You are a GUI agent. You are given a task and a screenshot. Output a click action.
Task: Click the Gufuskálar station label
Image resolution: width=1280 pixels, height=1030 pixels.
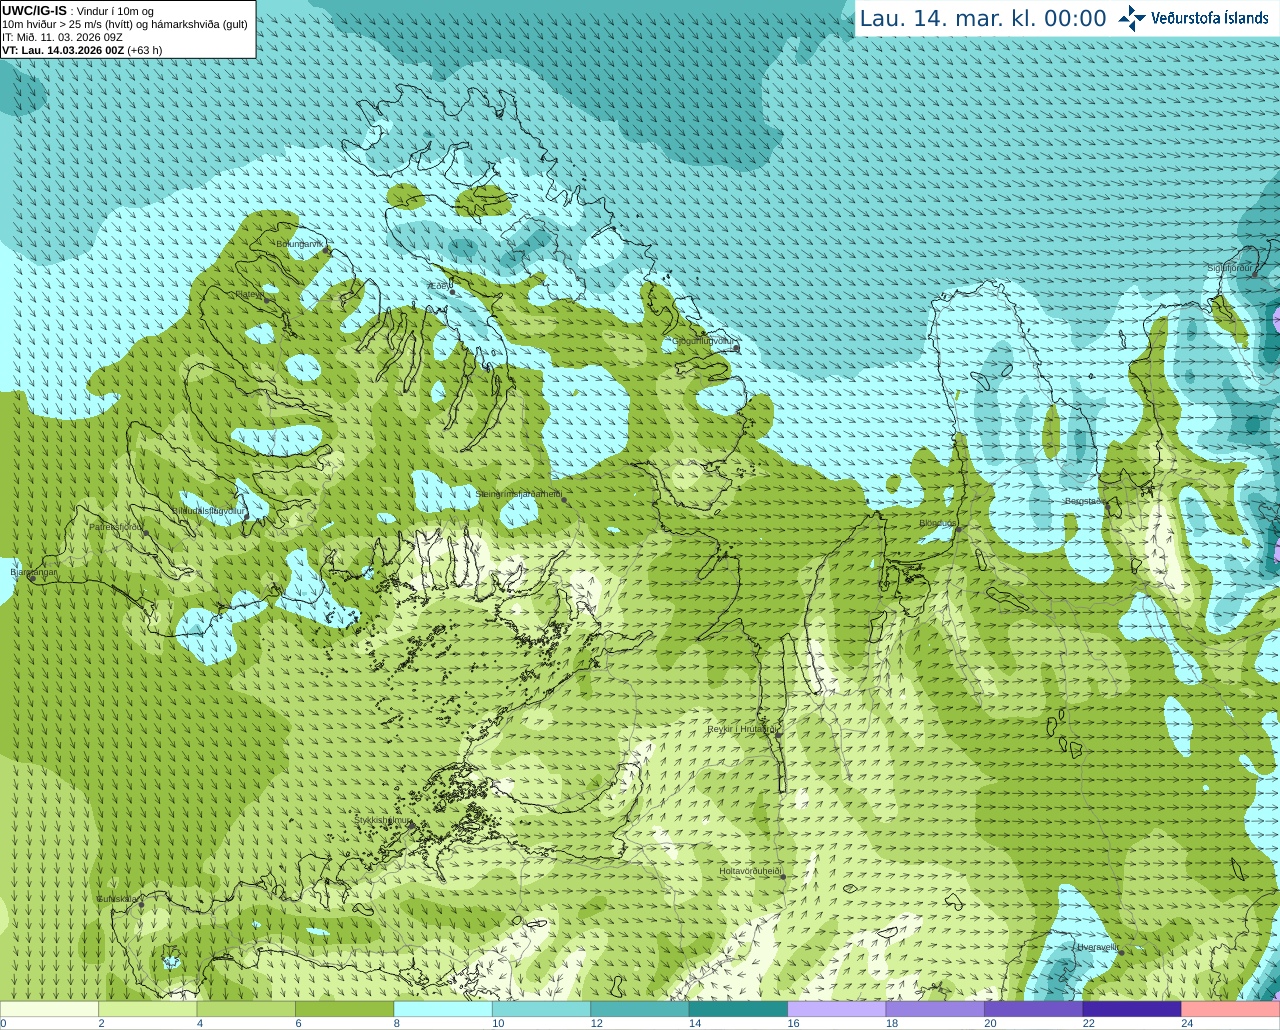click(x=117, y=898)
